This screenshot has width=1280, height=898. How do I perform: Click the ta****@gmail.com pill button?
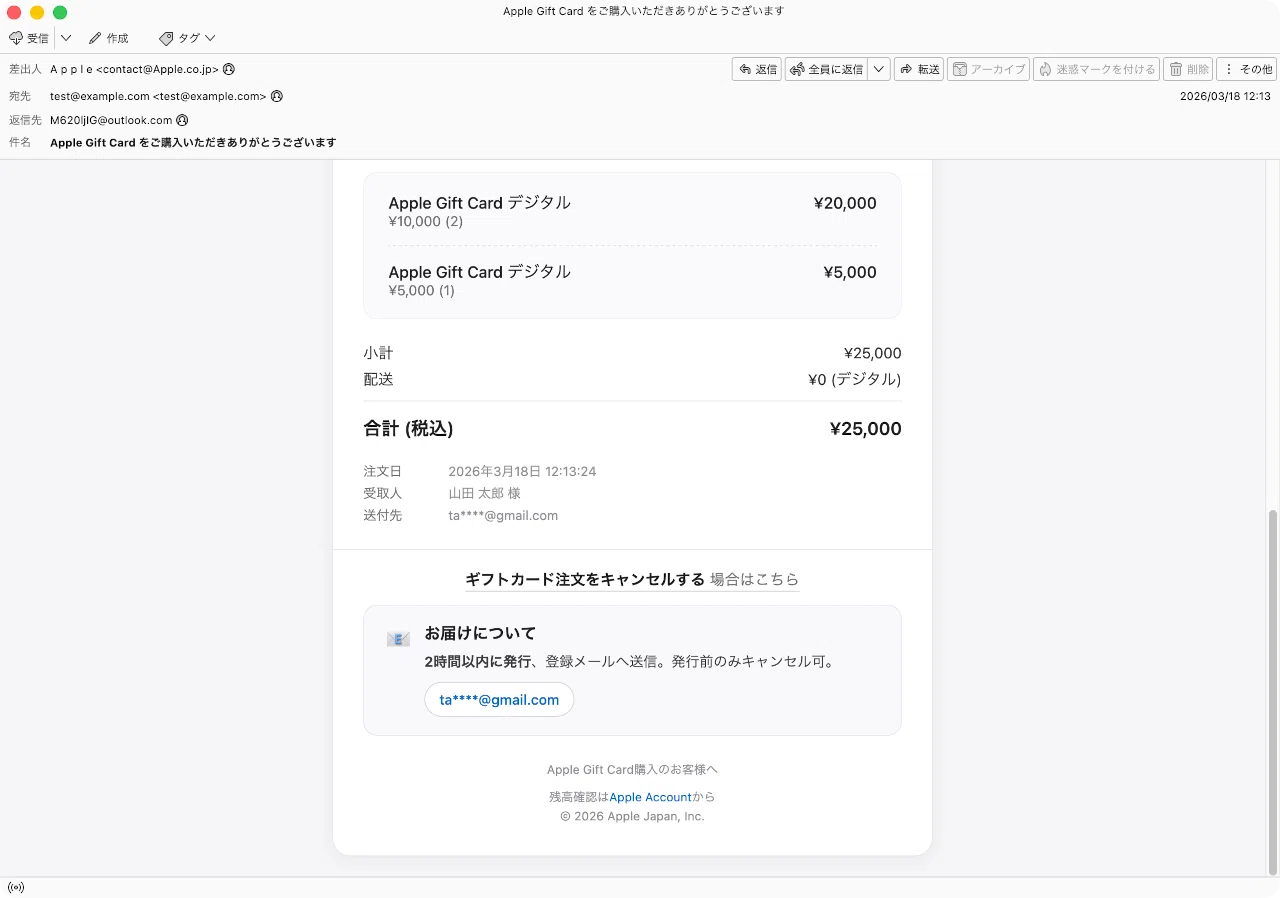[x=499, y=700]
